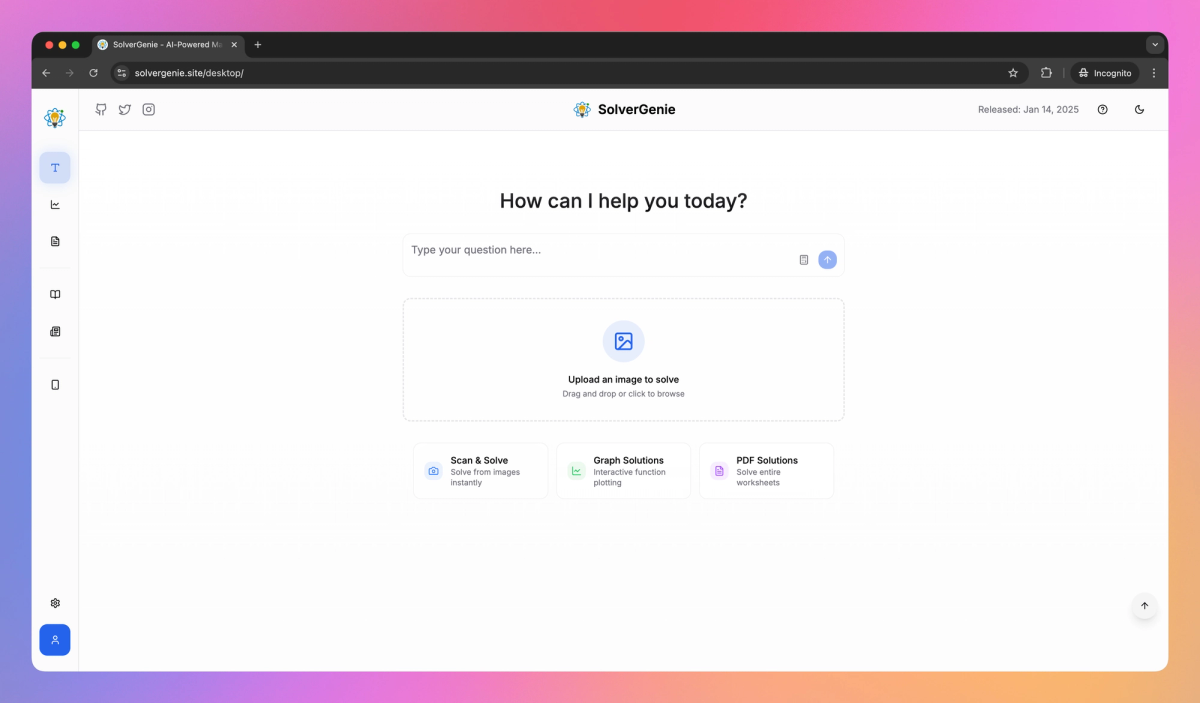Viewport: 1200px width, 703px height.
Task: Open the browser three-dot menu
Action: tap(1154, 72)
